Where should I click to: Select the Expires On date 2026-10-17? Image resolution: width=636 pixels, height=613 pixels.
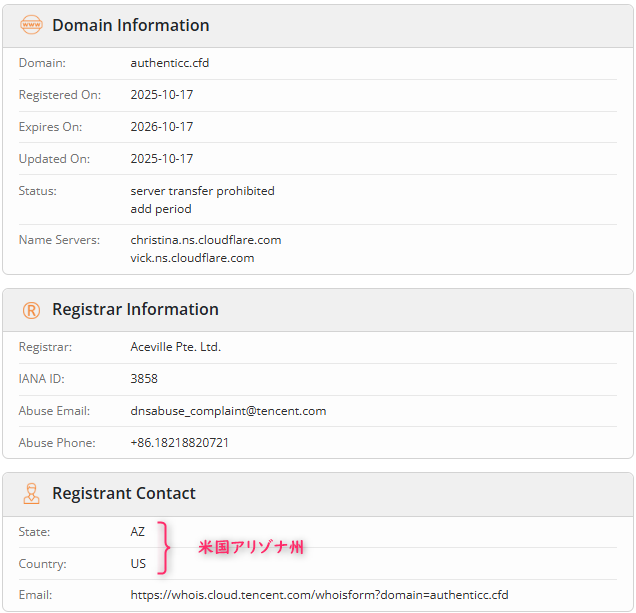[162, 127]
